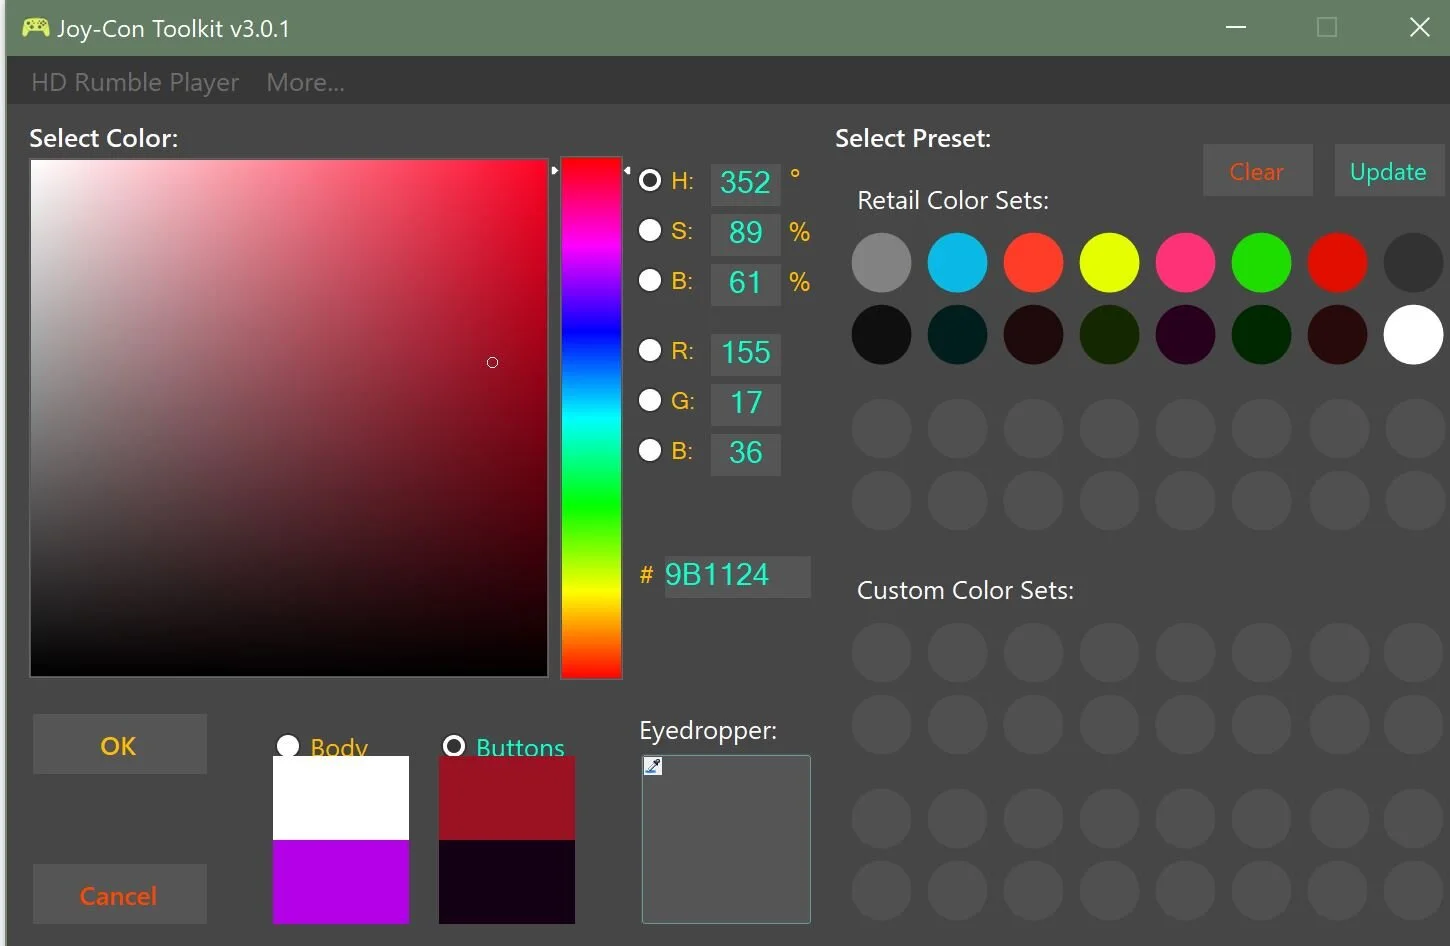Pick the neon pink retail preset
This screenshot has height=946, width=1450.
coord(1185,262)
